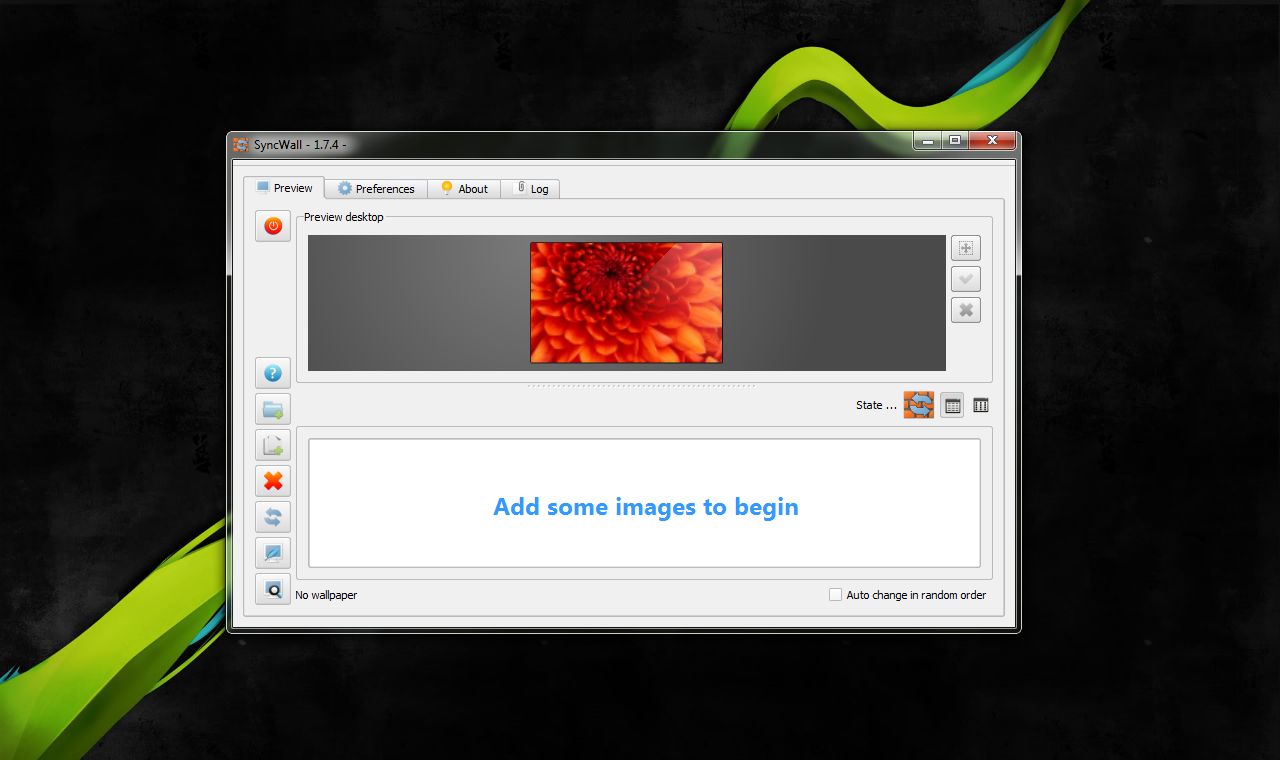
Task: Click the magnifier search icon button
Action: click(273, 589)
